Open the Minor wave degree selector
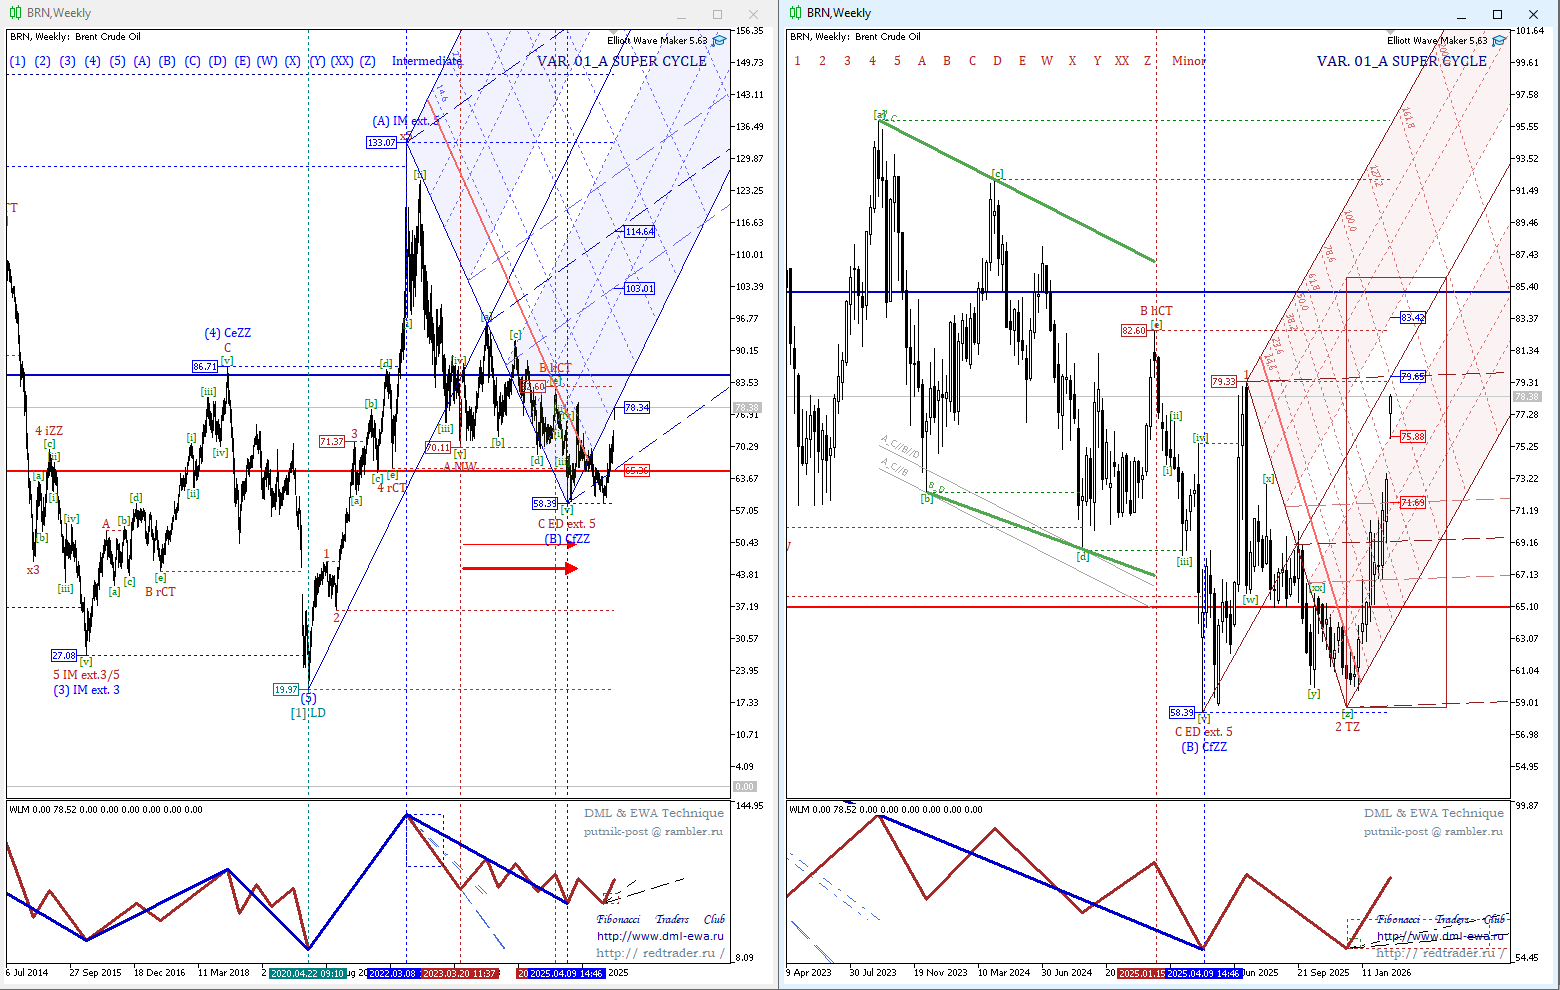Screen dimensions: 1560x990 click(x=1188, y=61)
